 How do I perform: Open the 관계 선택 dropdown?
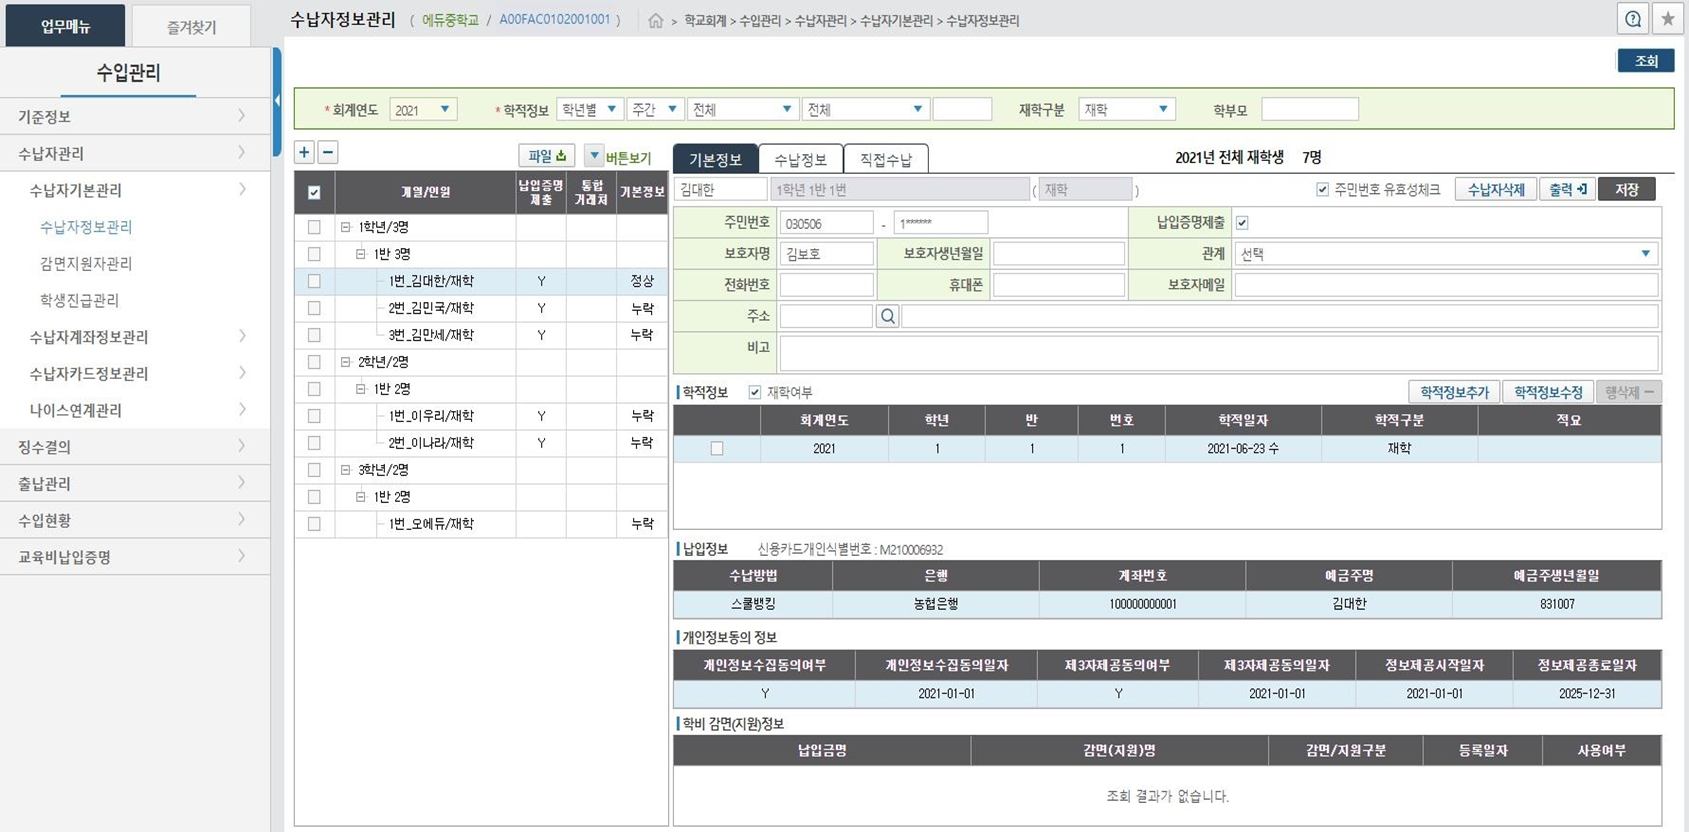click(x=1446, y=254)
